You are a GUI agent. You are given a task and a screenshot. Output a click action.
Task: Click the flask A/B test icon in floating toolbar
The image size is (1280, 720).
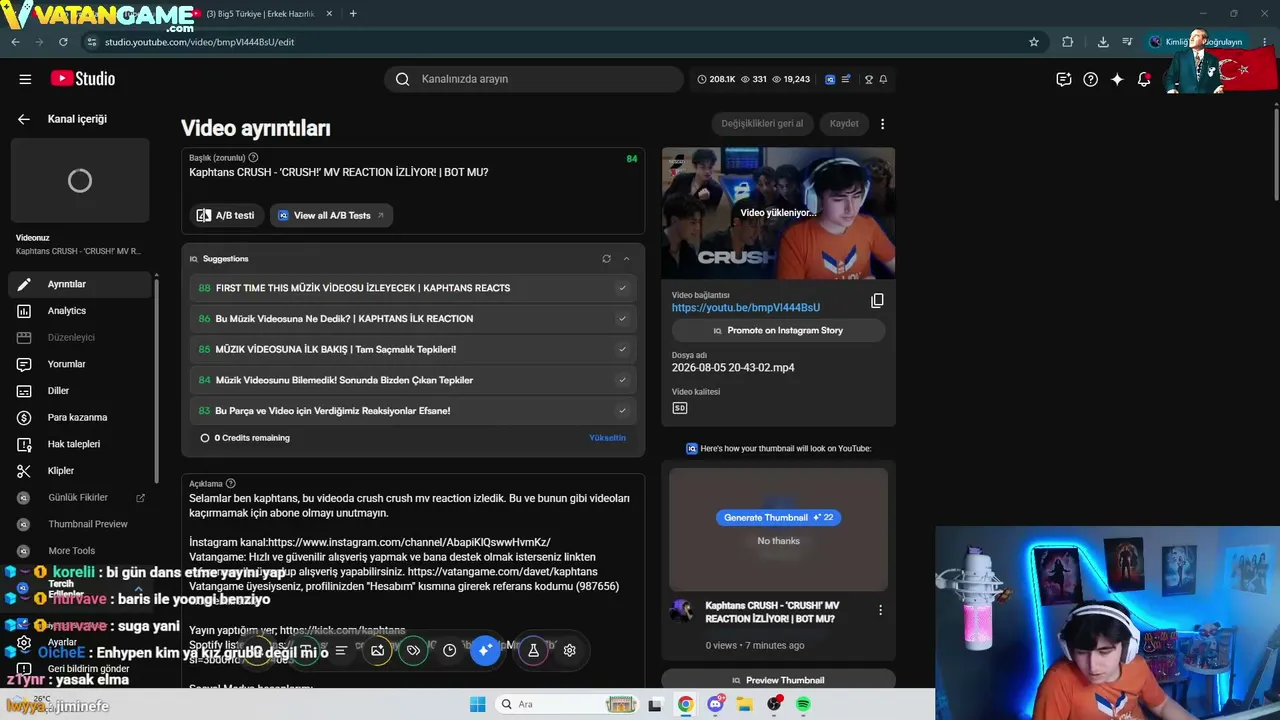pos(533,650)
